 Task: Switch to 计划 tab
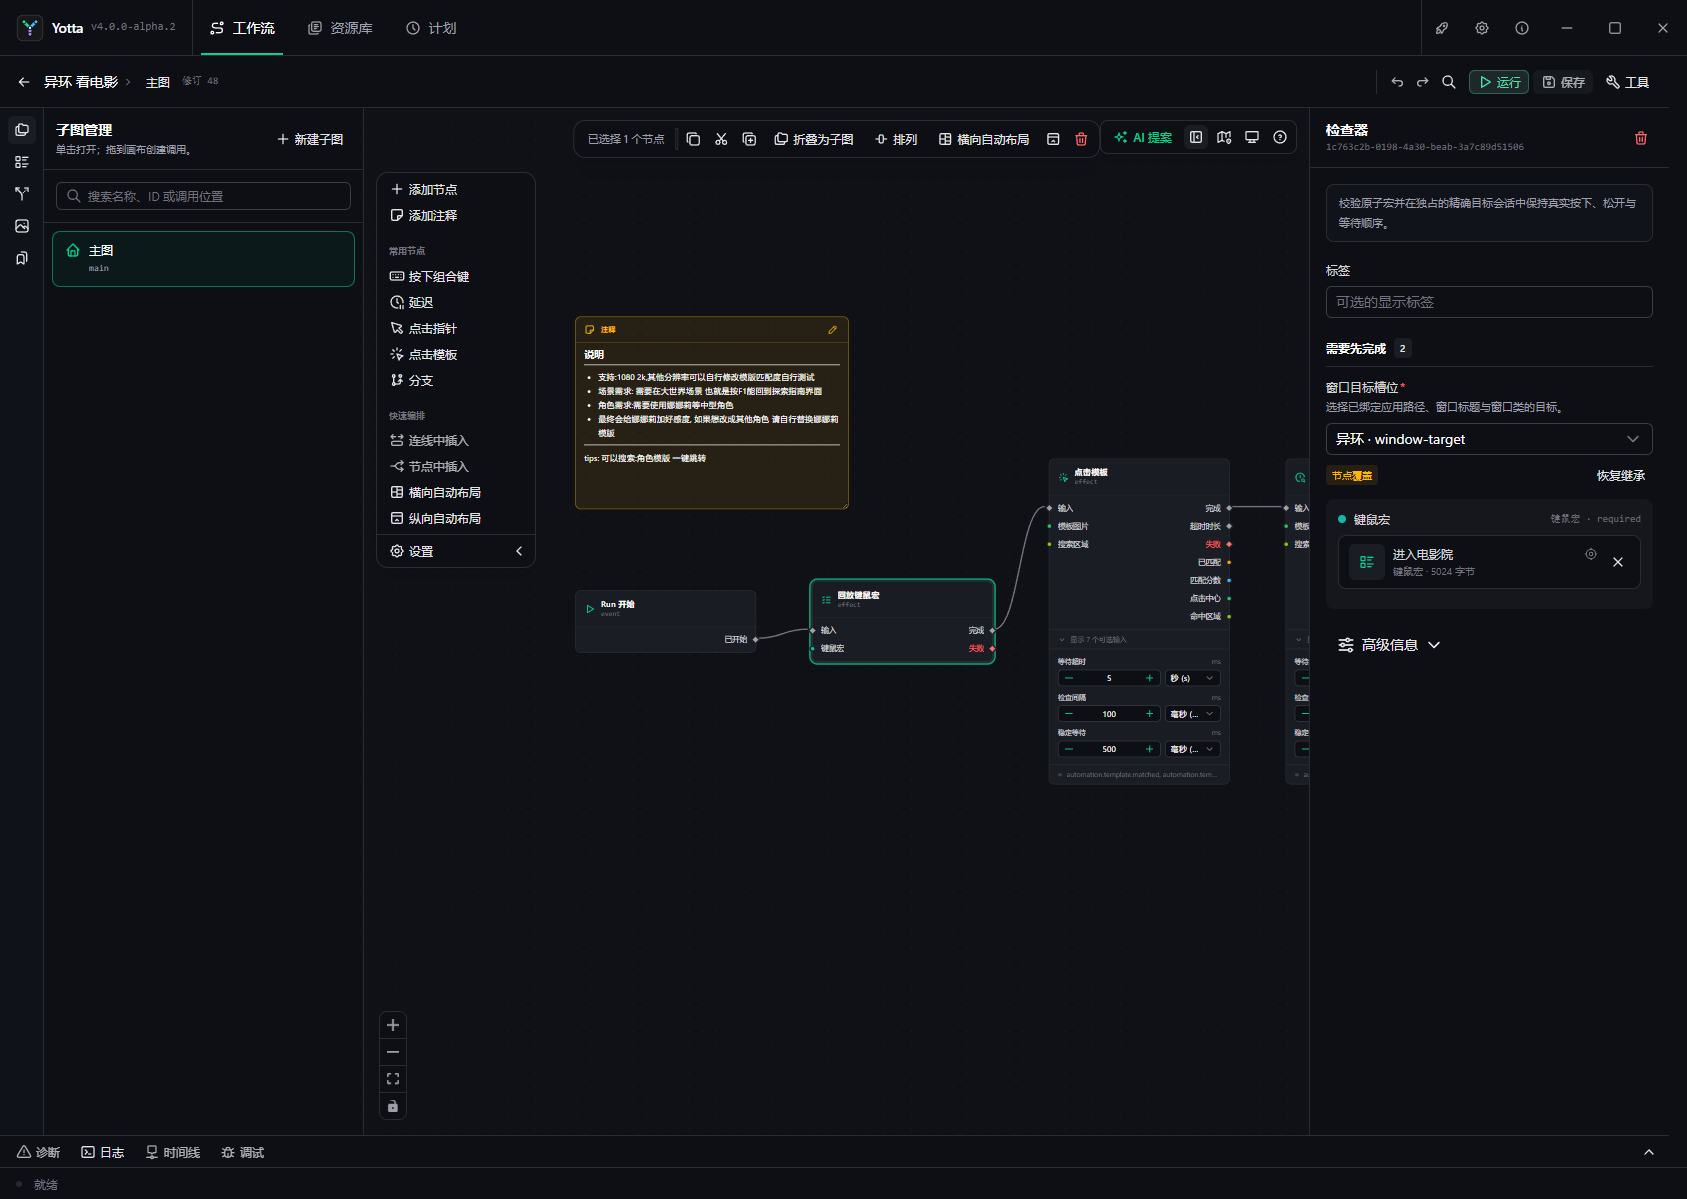coord(431,28)
